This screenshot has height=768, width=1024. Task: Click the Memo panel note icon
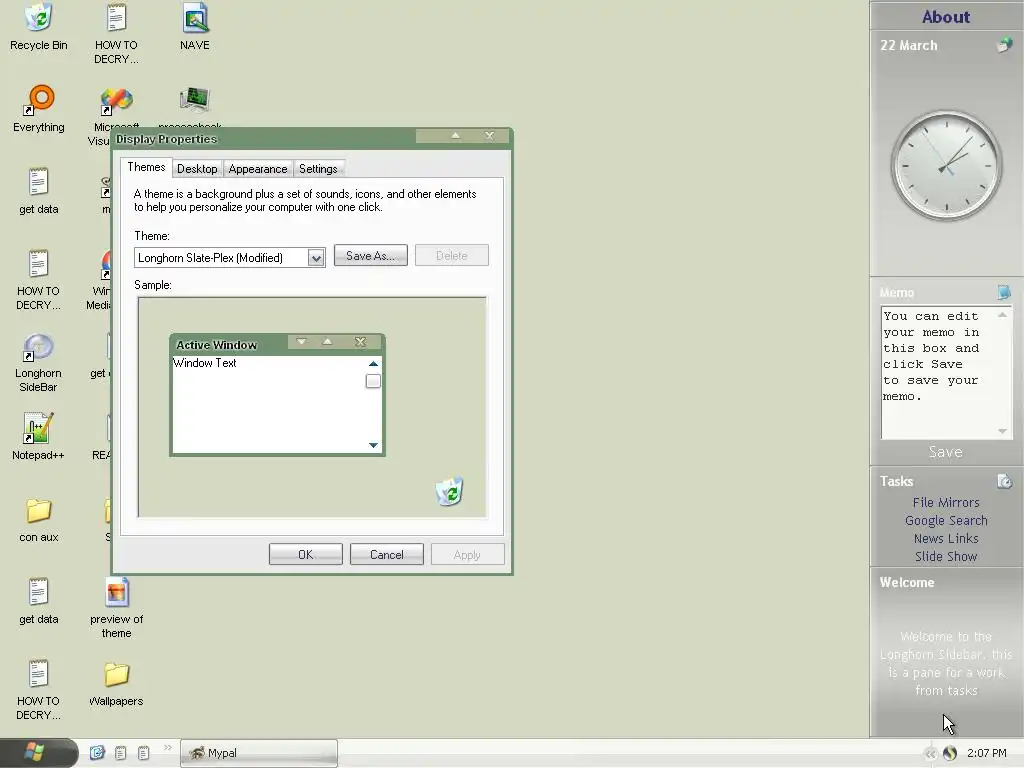coord(1004,292)
